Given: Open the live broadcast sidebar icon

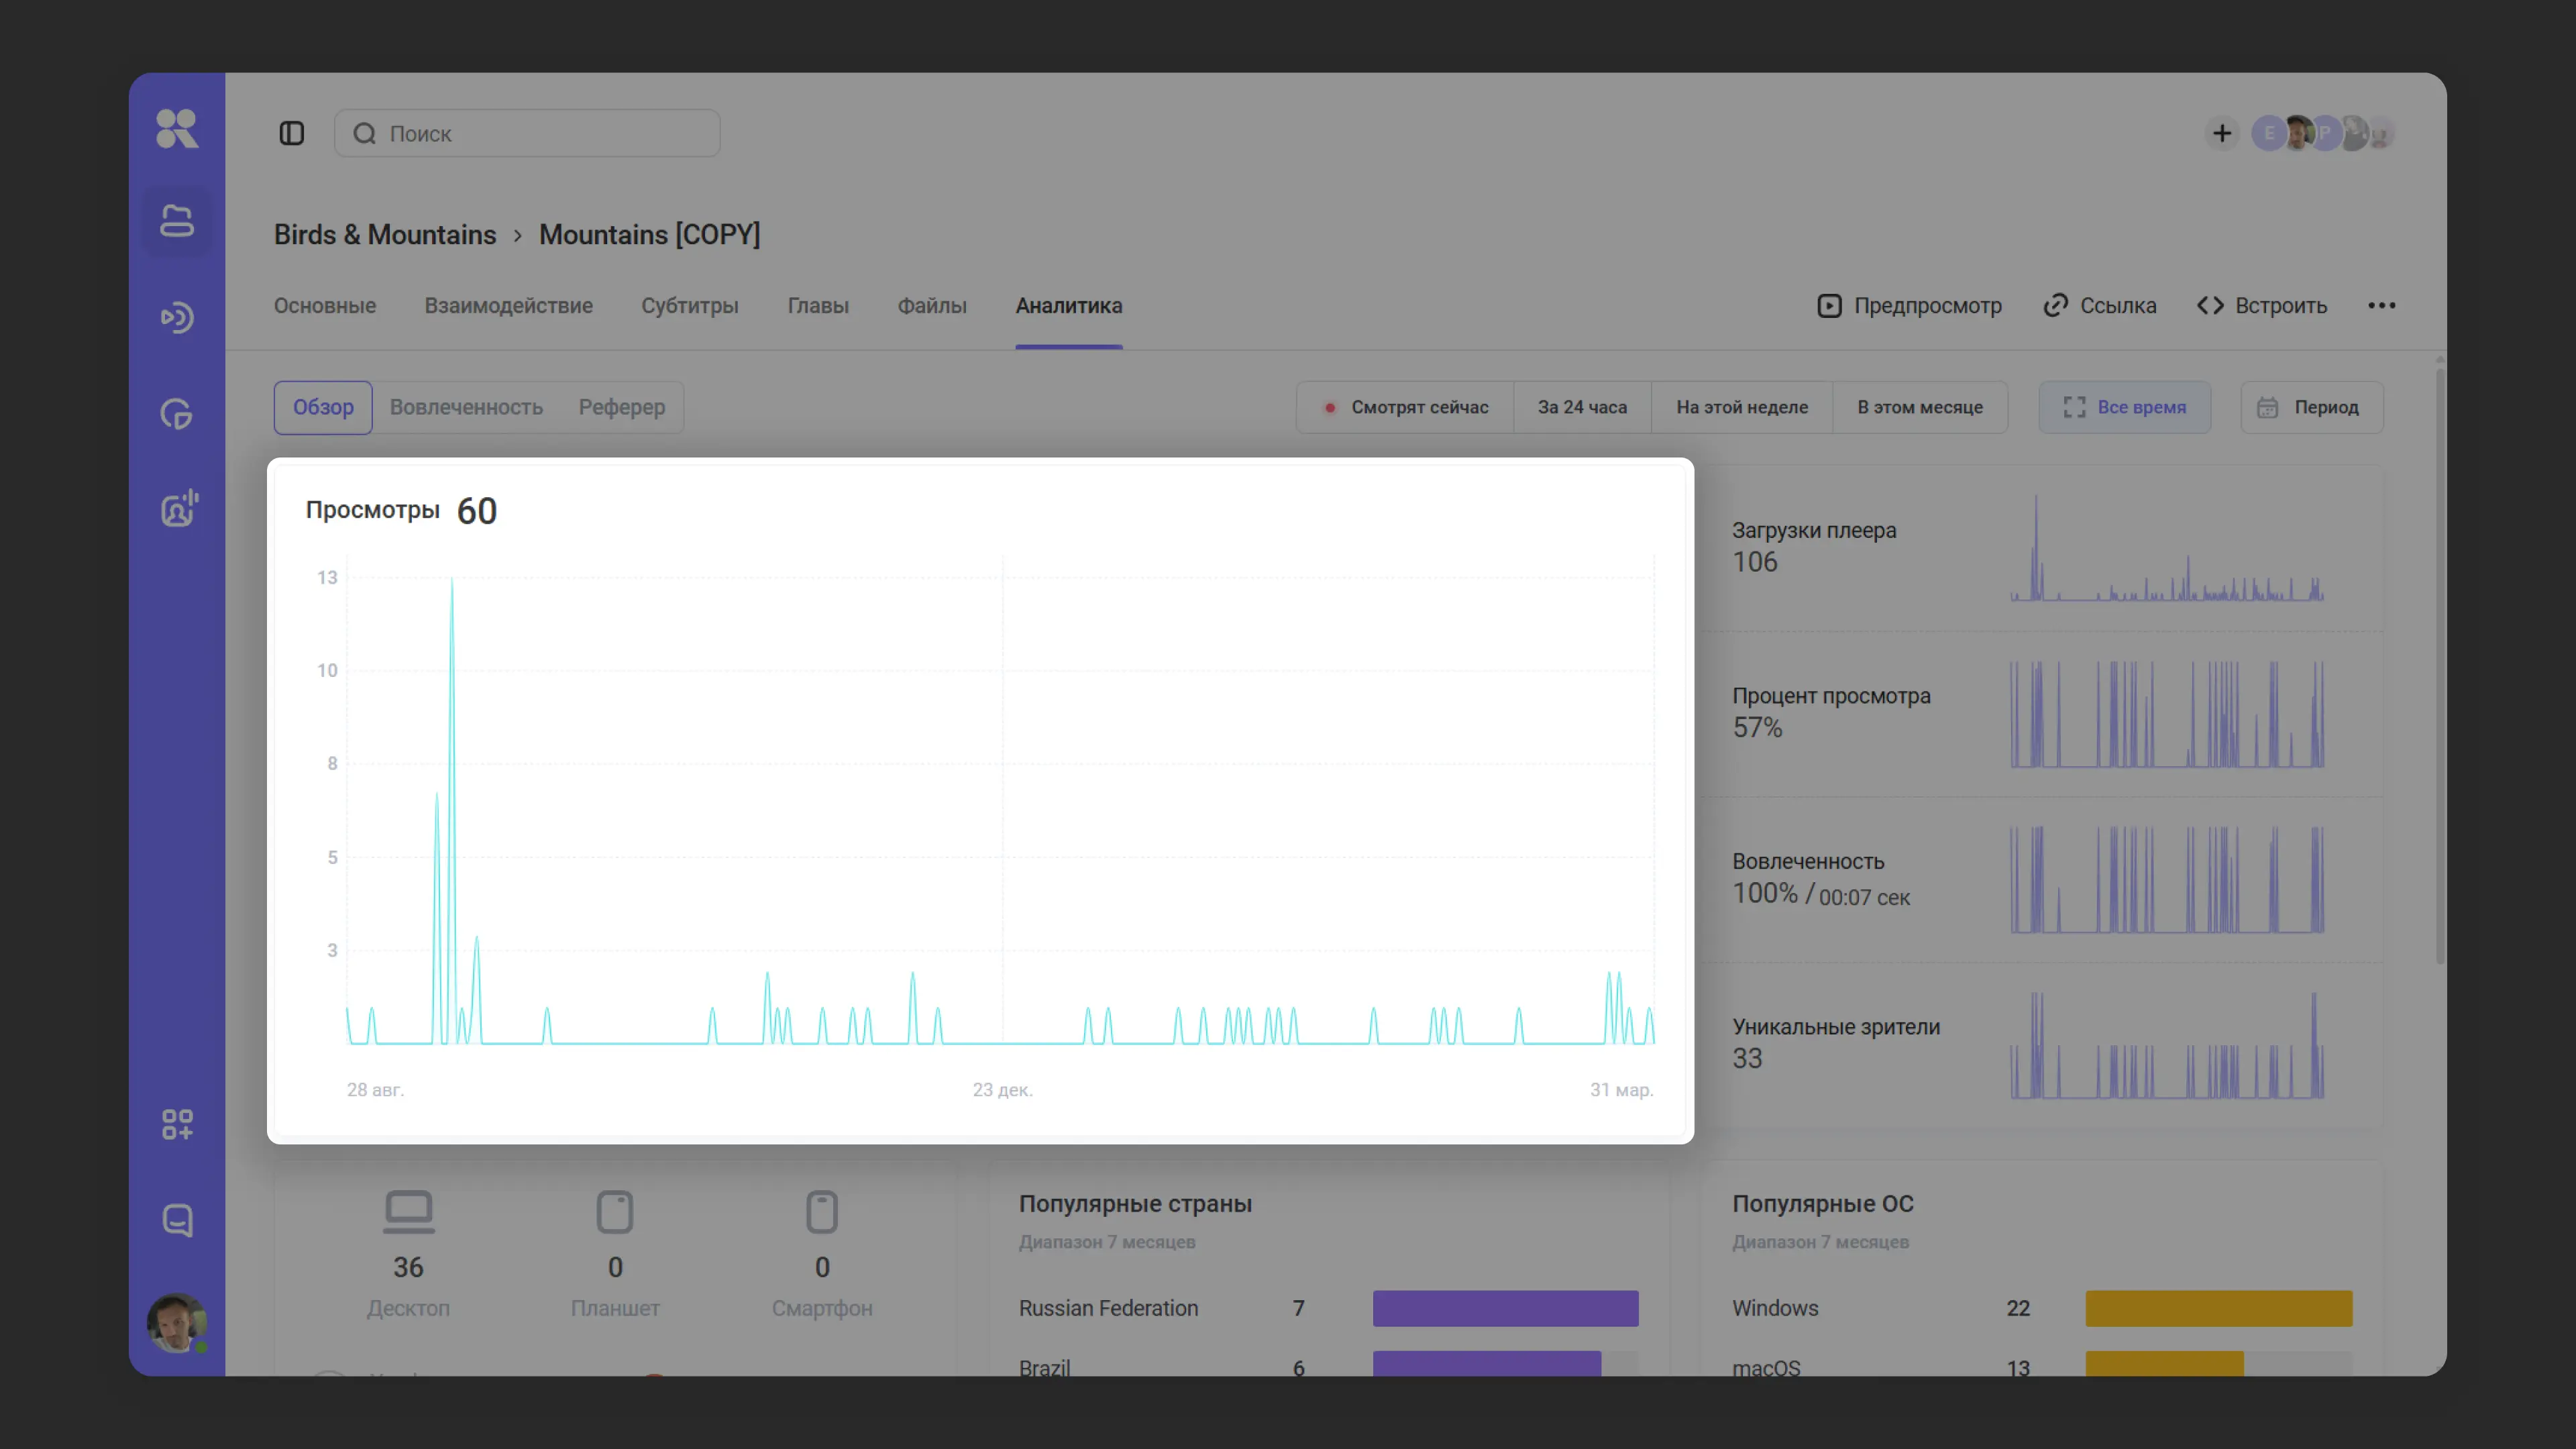Looking at the screenshot, I should point(177,318).
